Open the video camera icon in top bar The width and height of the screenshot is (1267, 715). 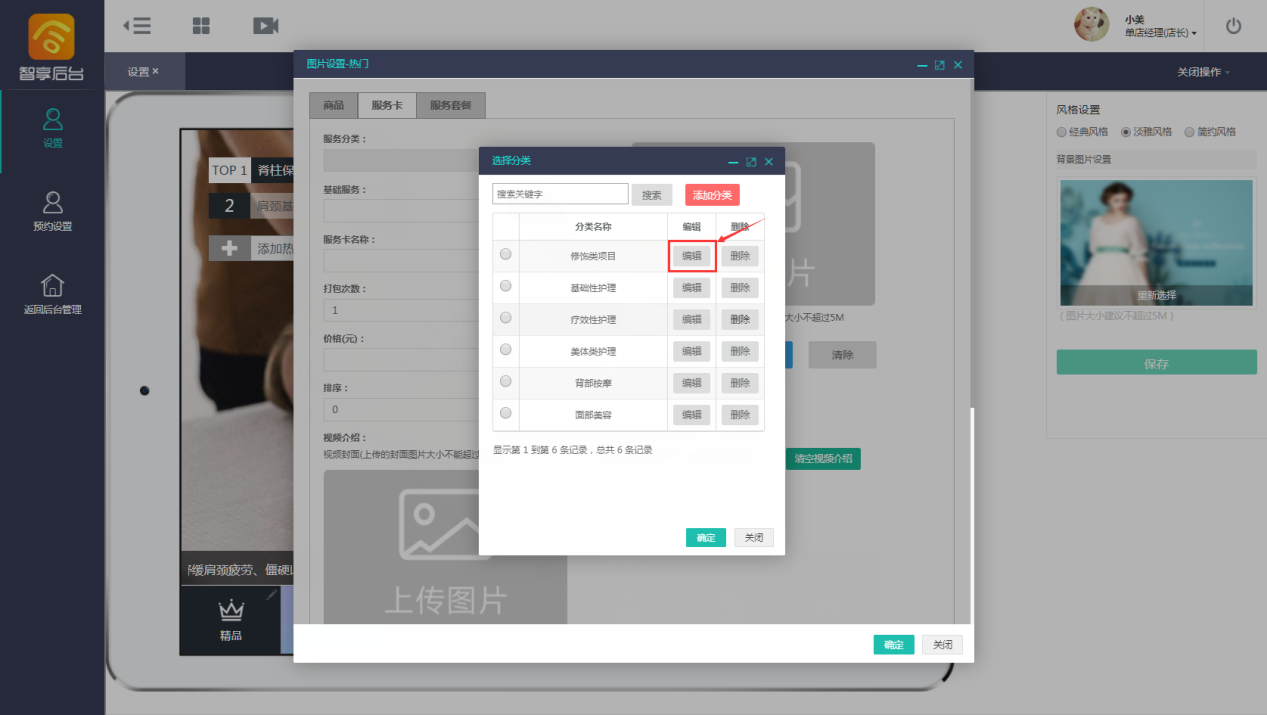(x=266, y=26)
